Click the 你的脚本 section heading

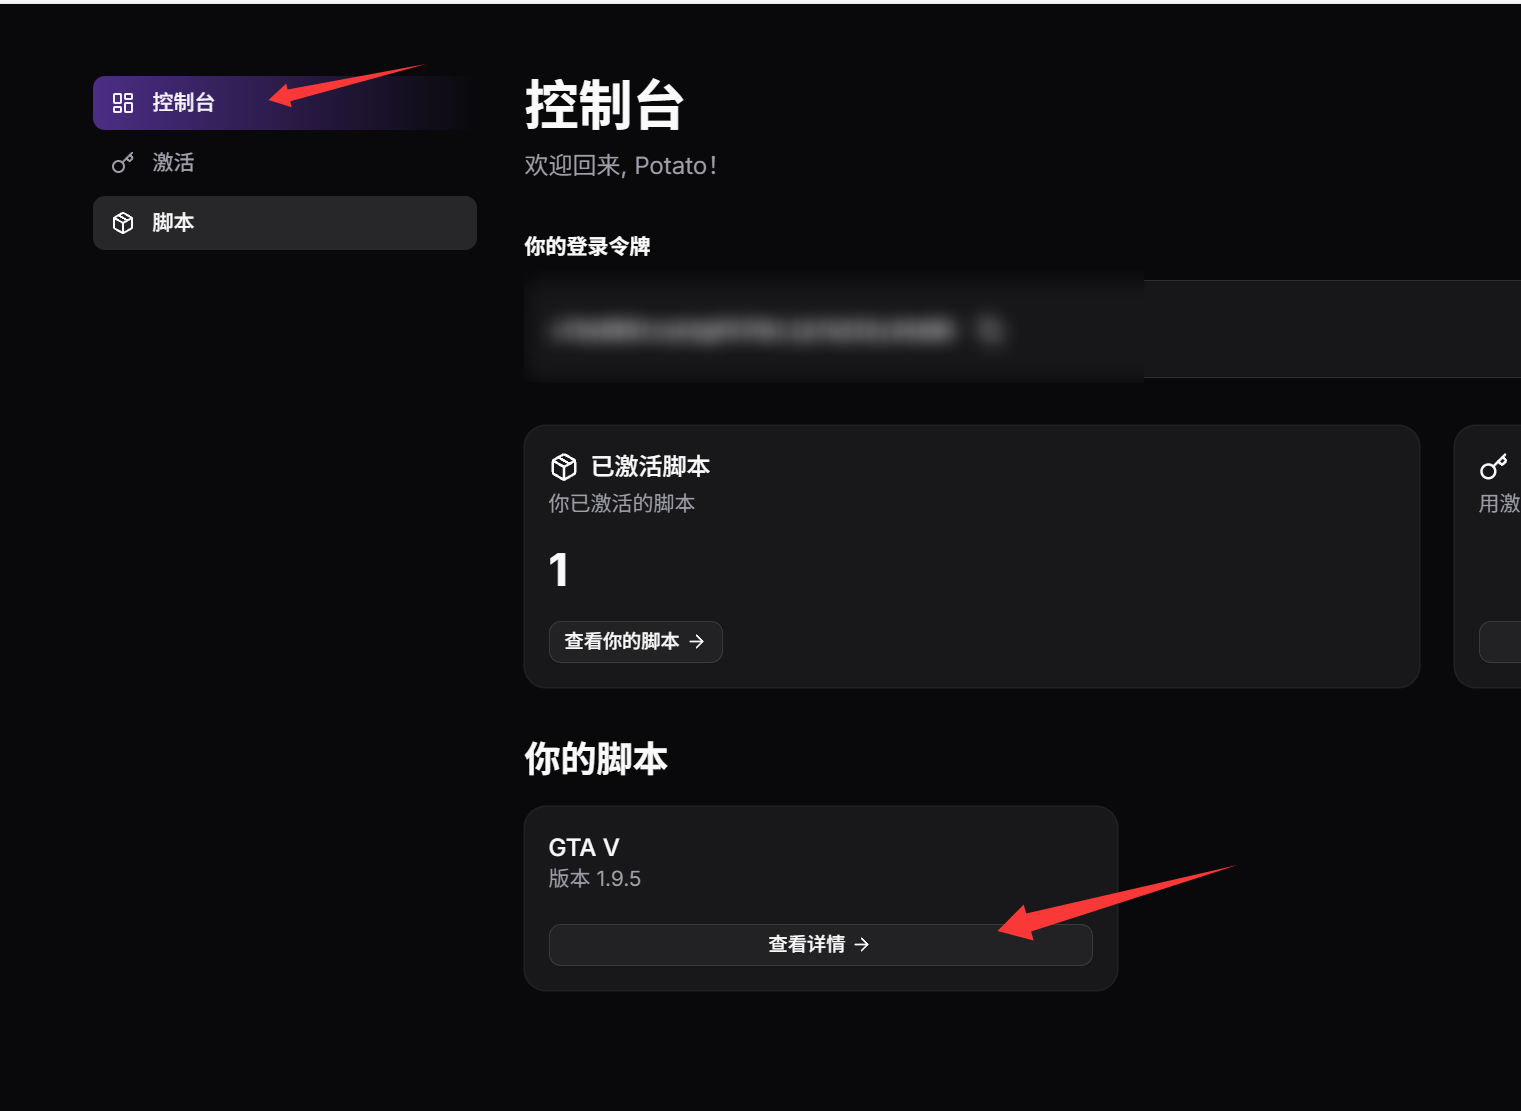(x=596, y=760)
